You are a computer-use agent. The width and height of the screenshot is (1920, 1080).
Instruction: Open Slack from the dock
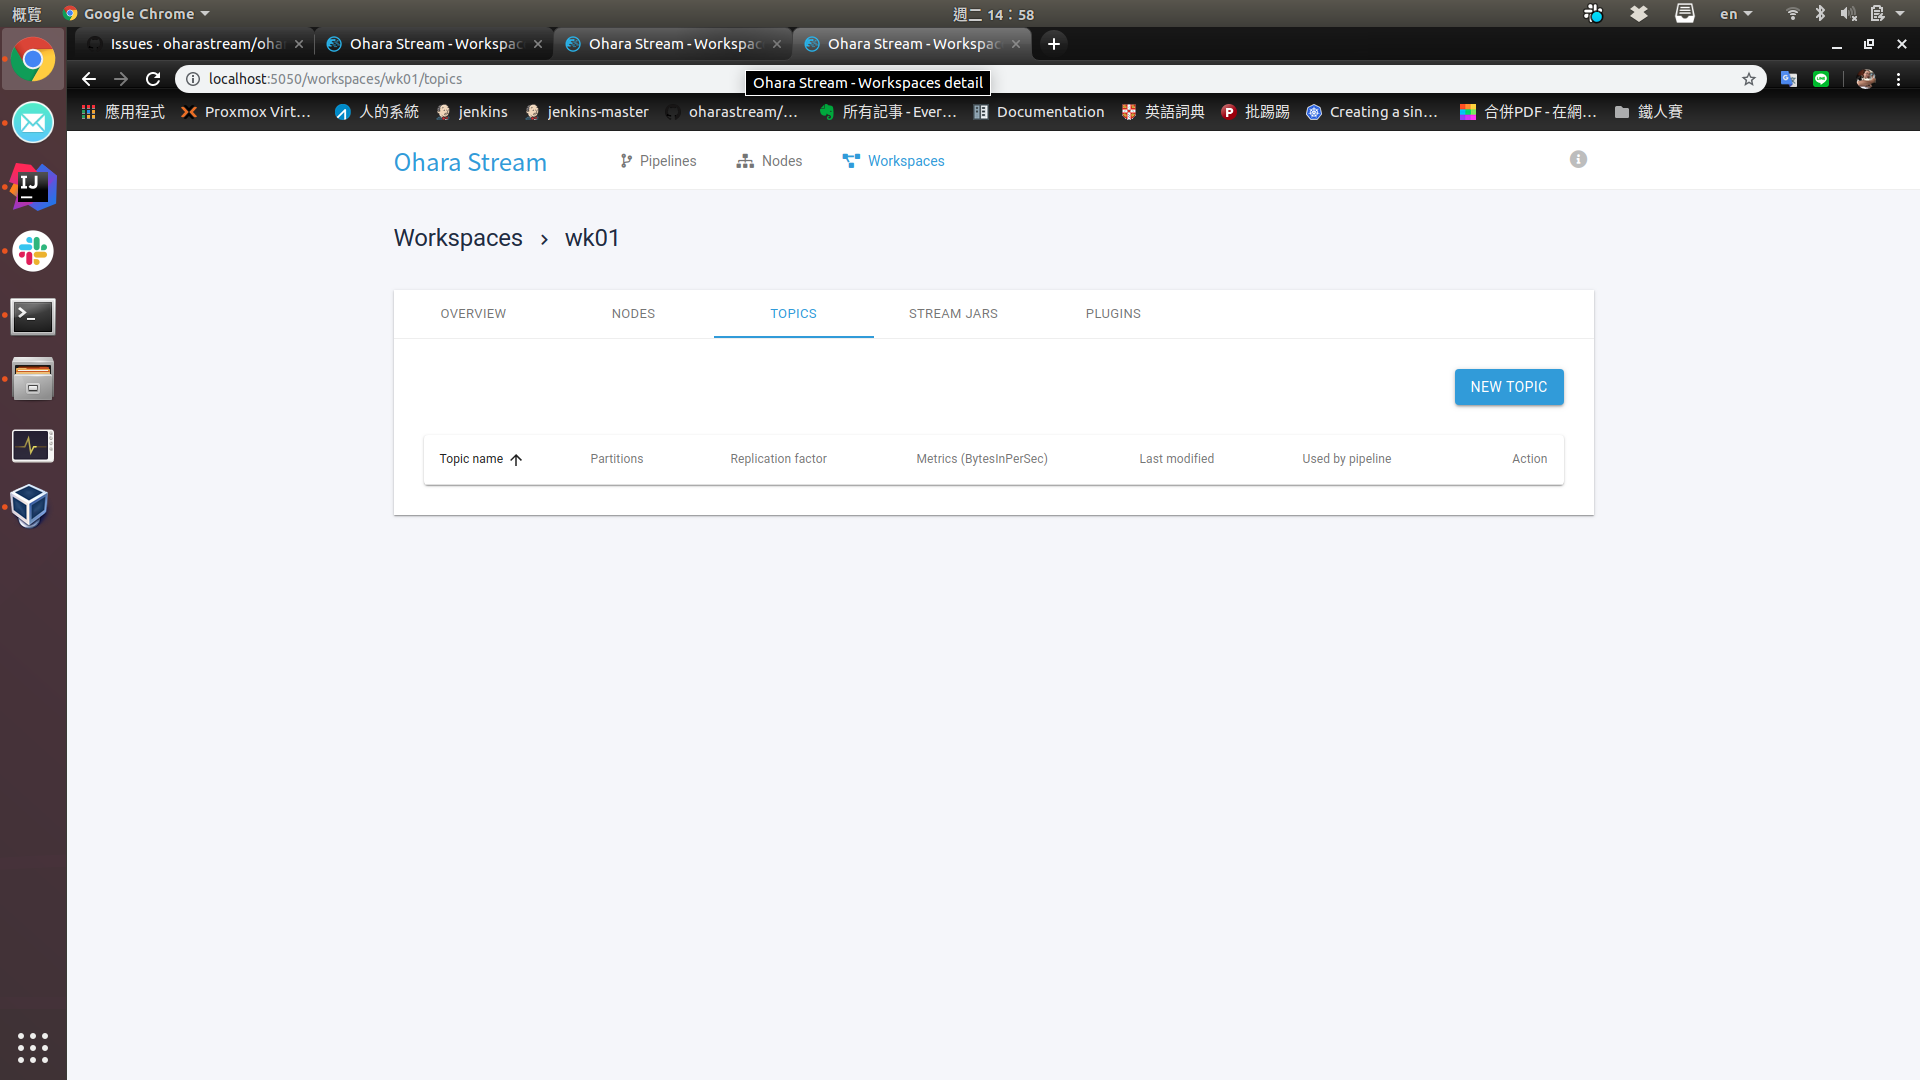point(33,251)
